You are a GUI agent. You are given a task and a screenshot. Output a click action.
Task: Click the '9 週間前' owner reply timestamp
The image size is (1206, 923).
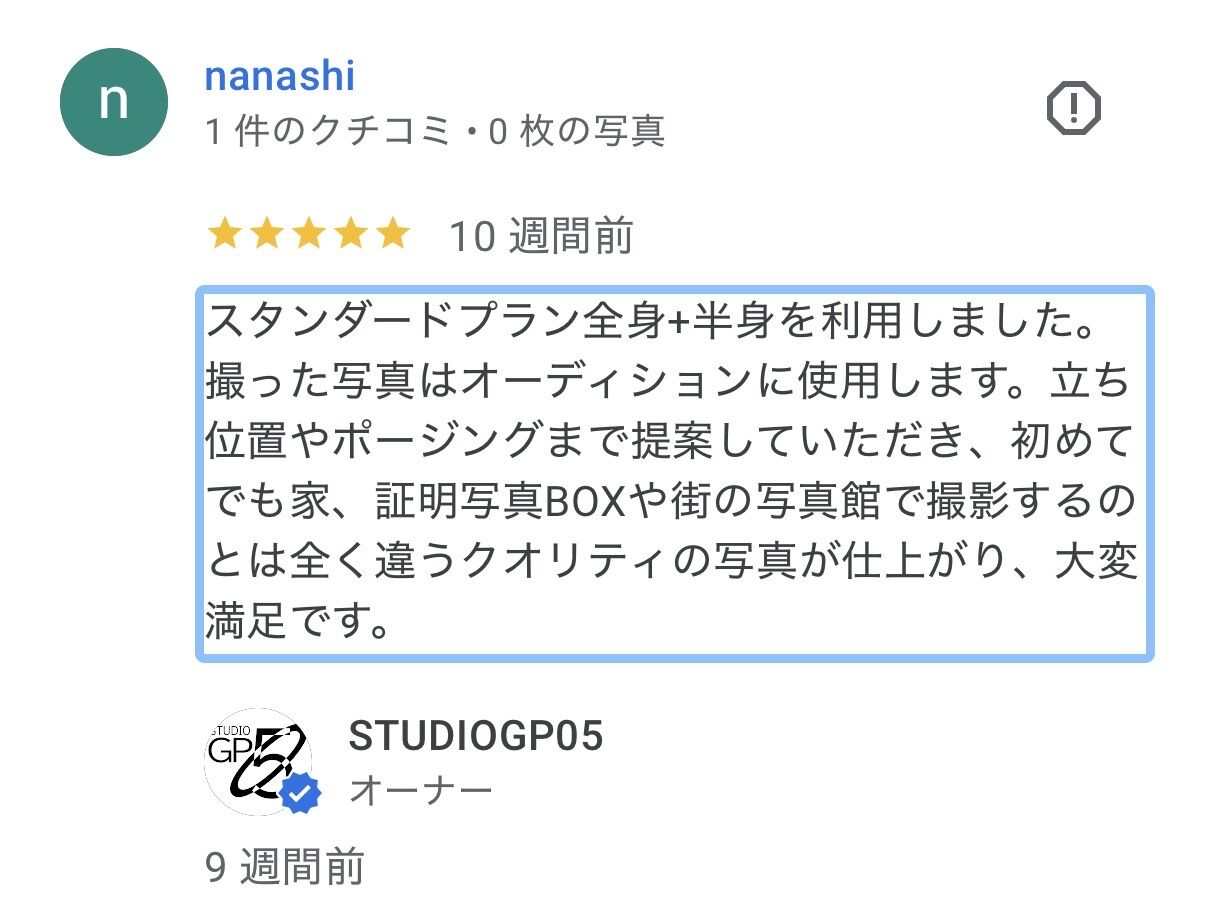coord(285,867)
